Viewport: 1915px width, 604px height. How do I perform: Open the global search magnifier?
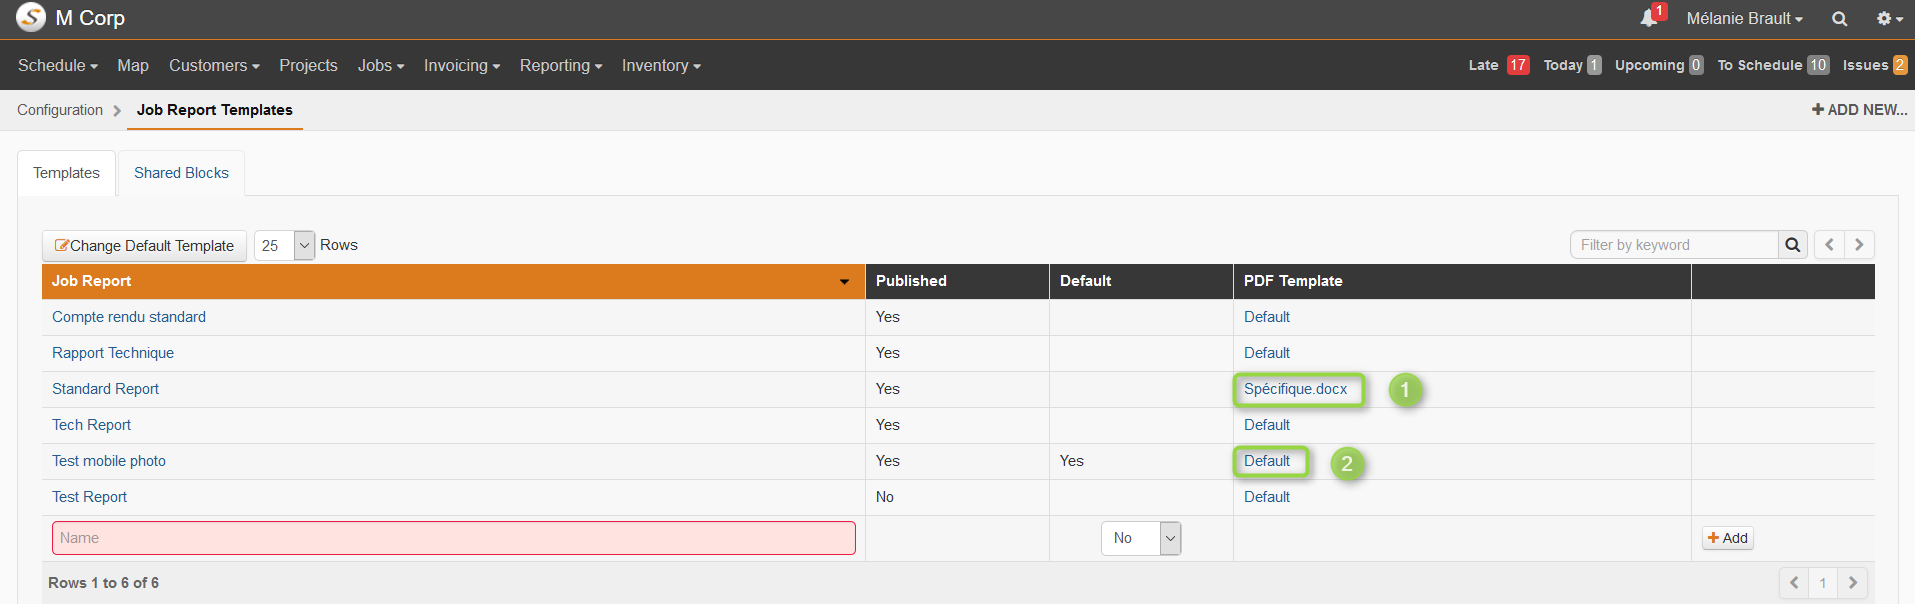point(1839,19)
